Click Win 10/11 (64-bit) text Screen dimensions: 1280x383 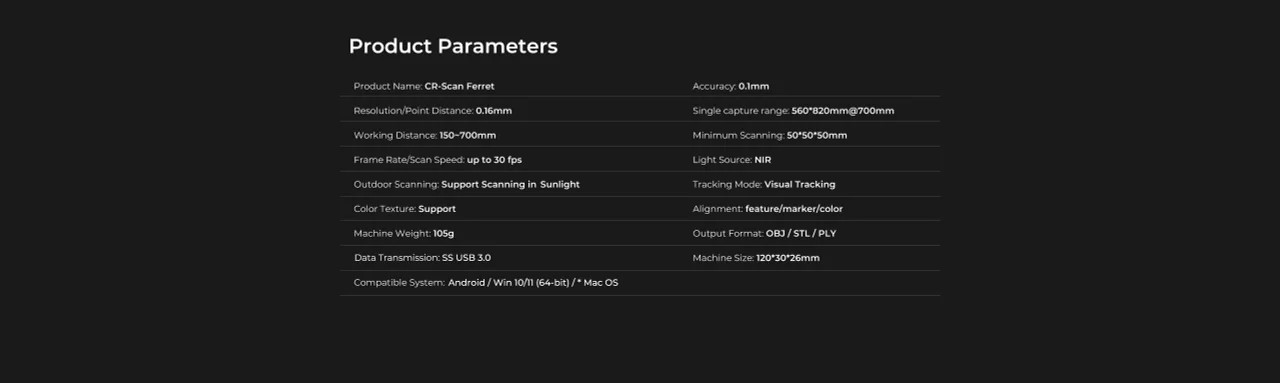click(x=531, y=283)
